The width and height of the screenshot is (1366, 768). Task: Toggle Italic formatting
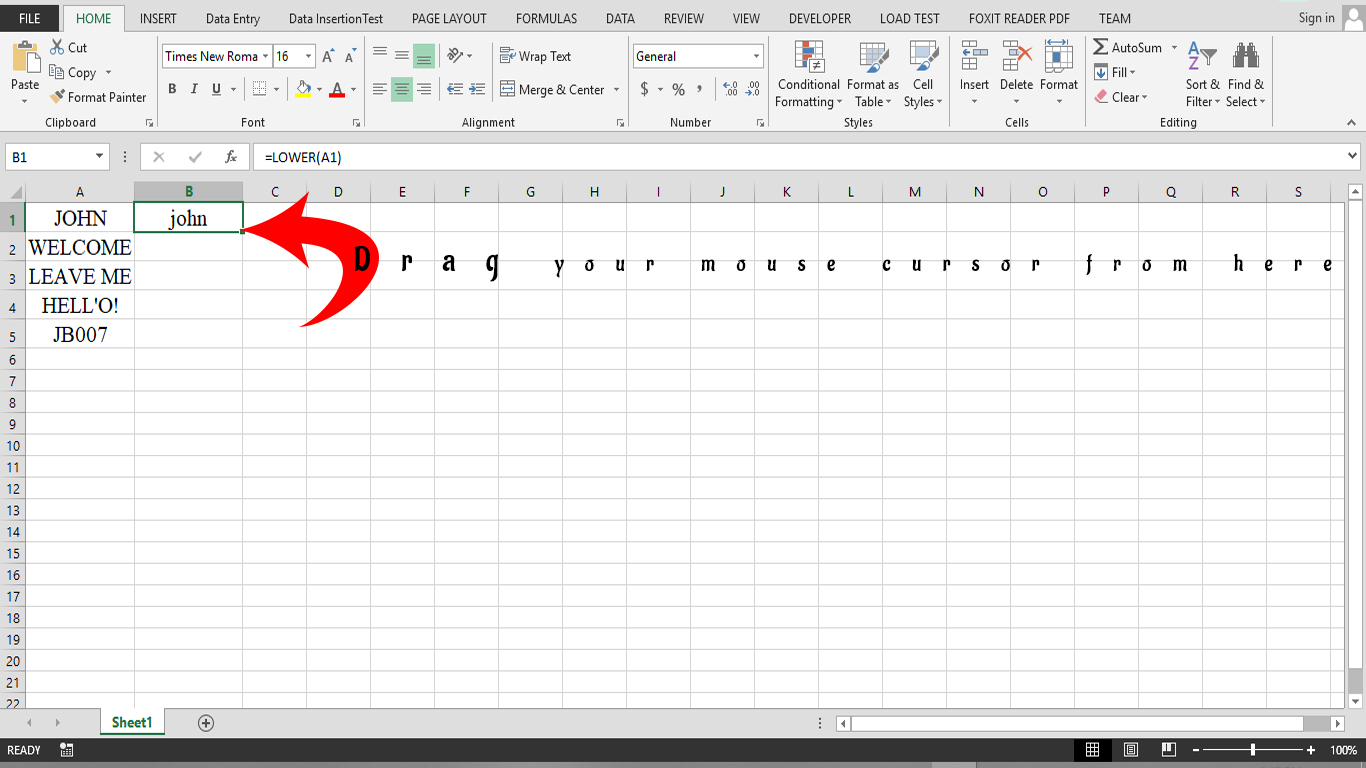[194, 89]
